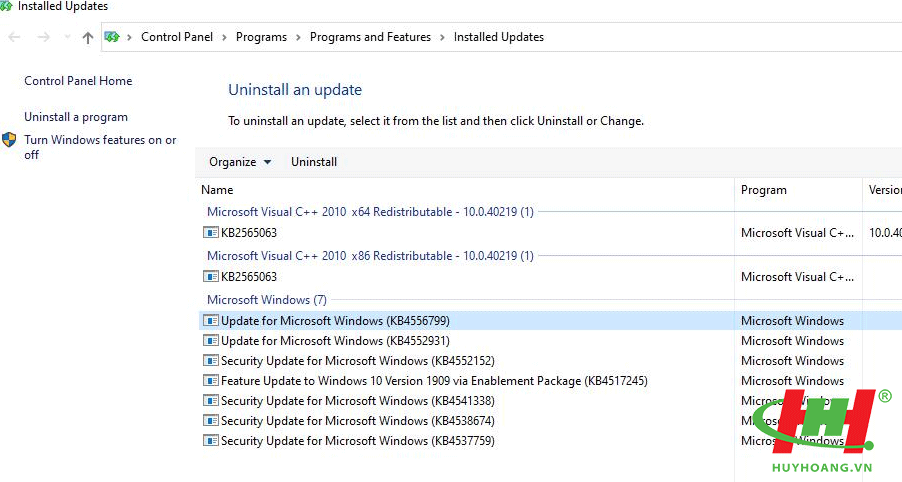Click the icon next to KB4556799 update

coord(211,320)
